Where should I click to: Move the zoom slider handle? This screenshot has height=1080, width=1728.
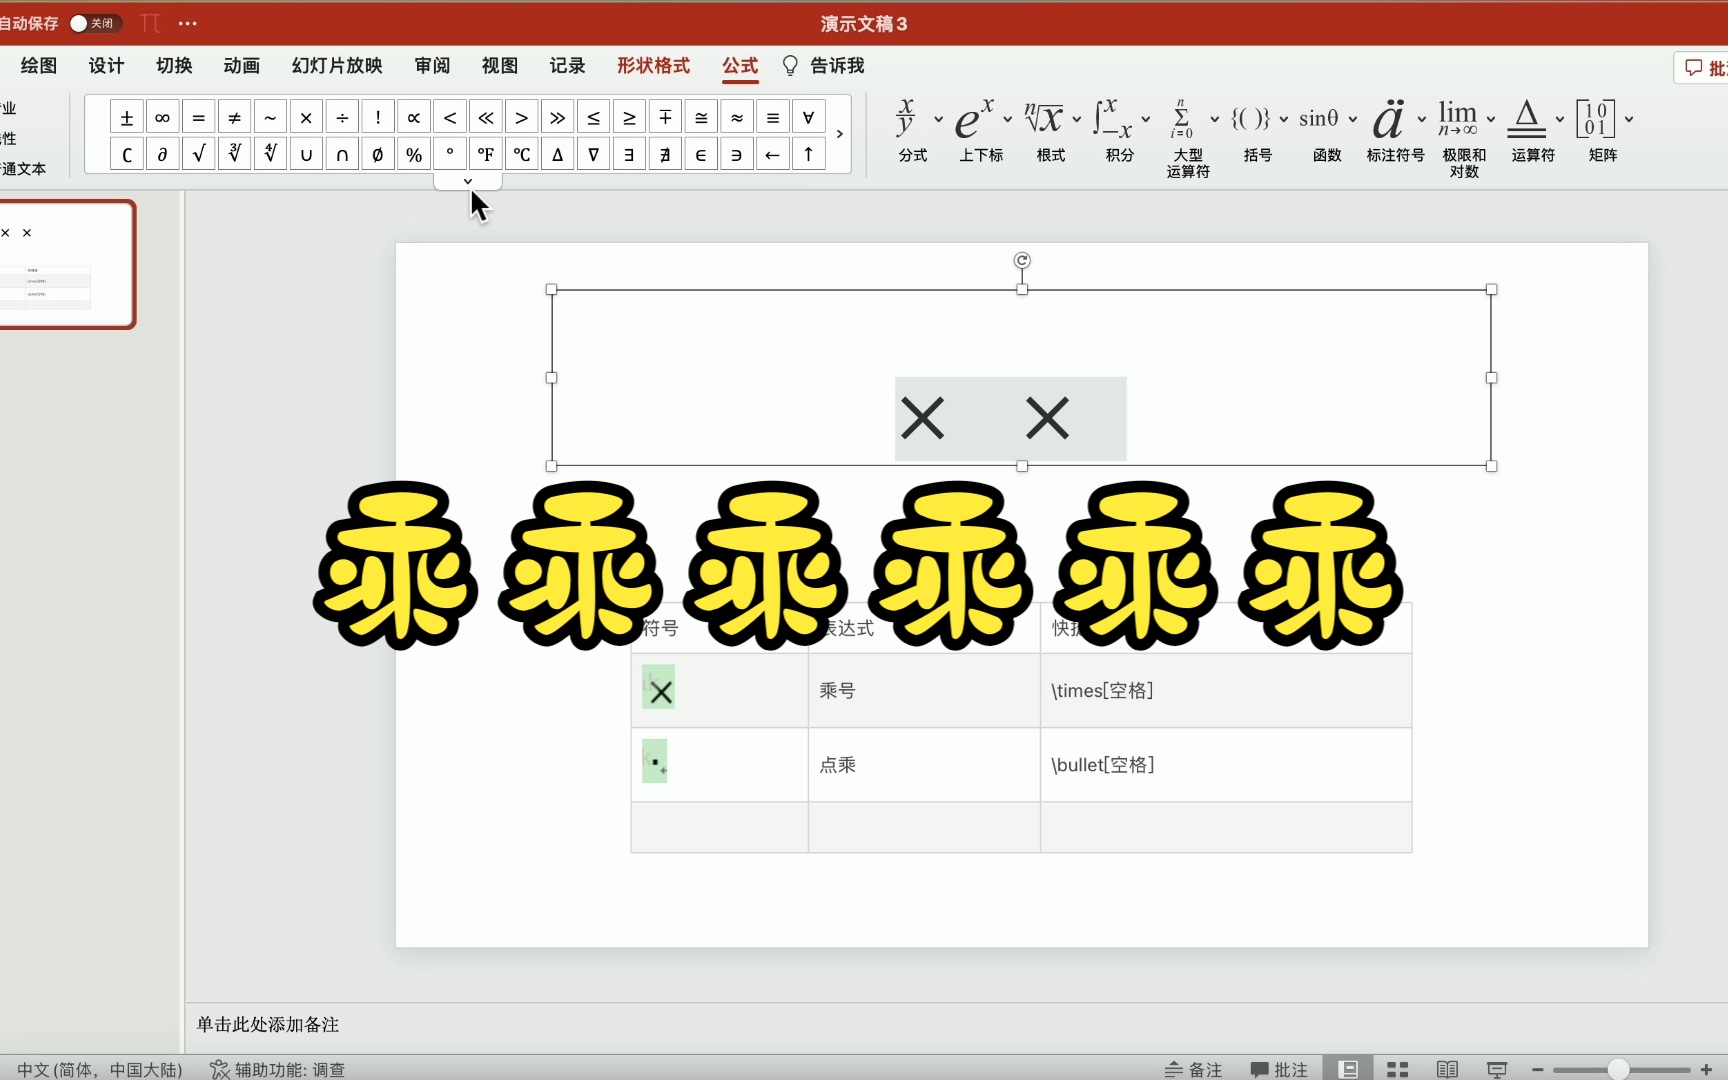(1618, 1069)
